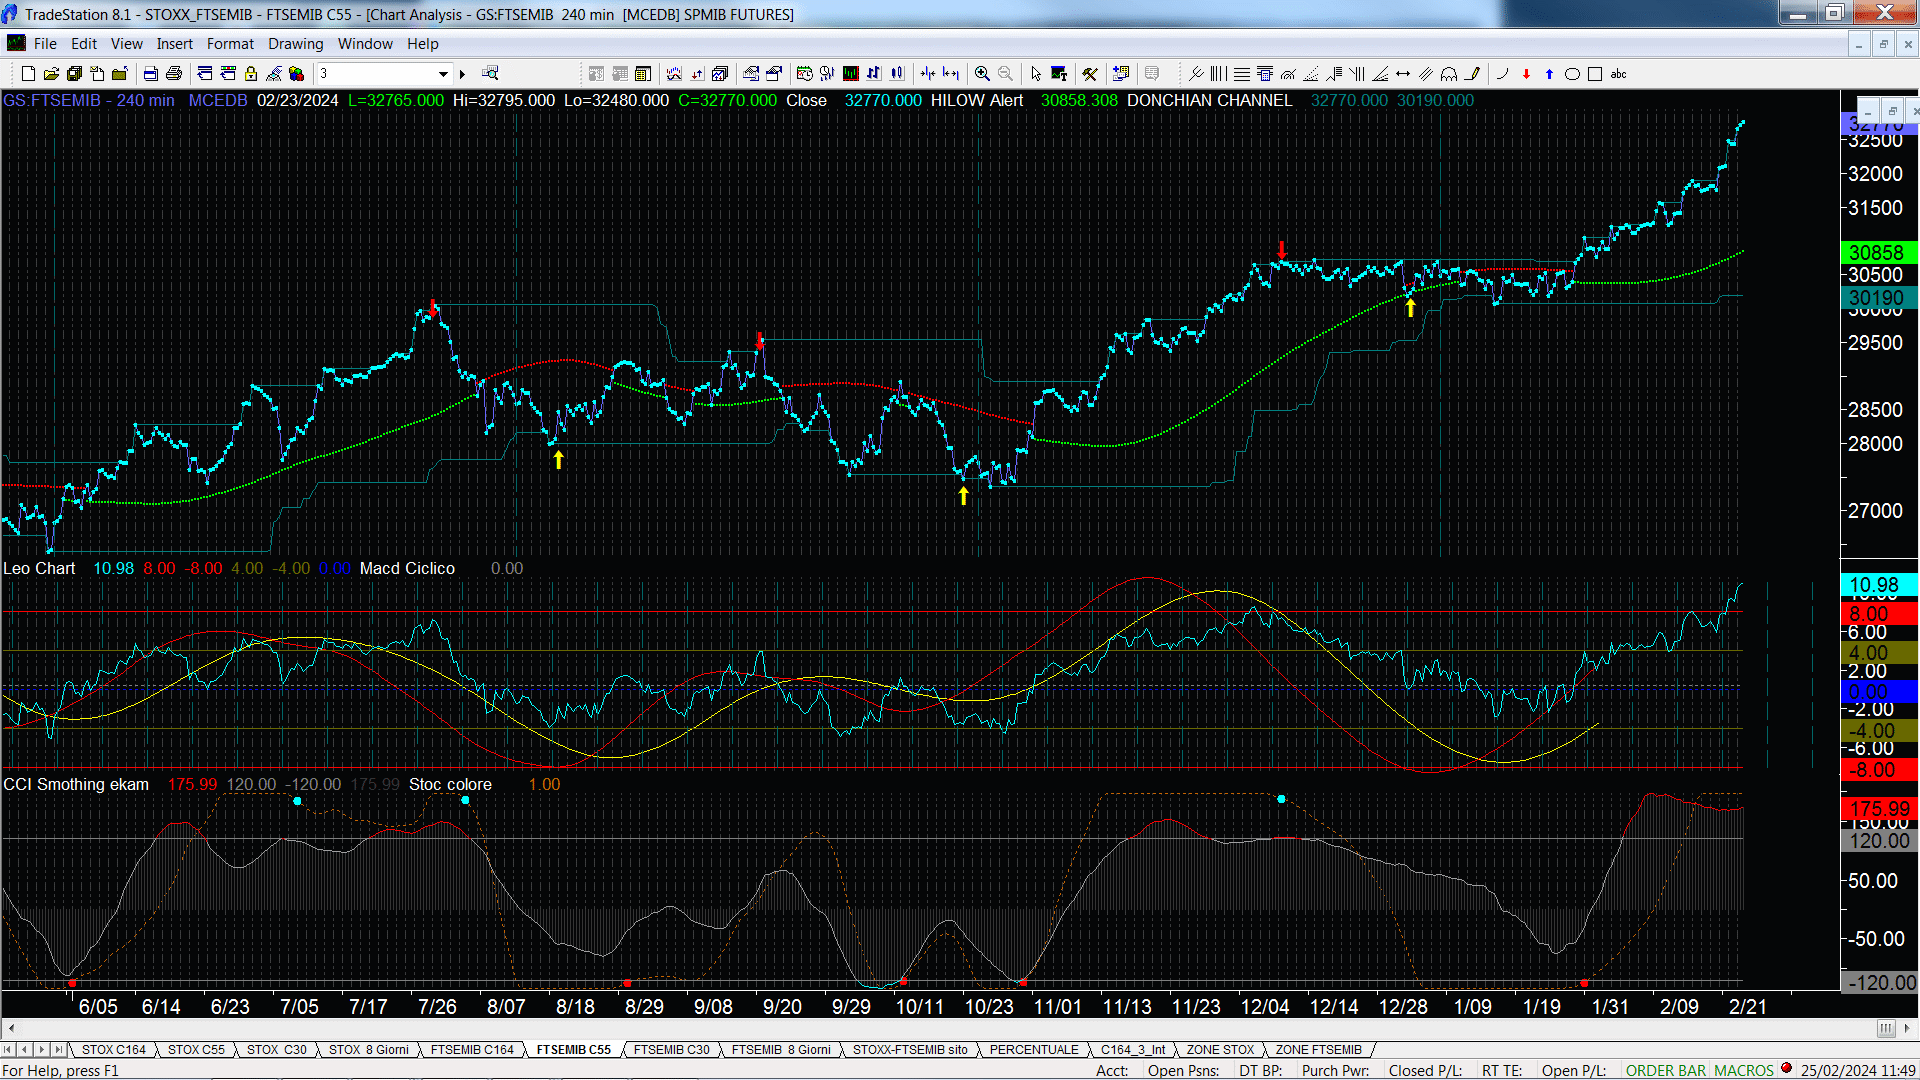The height and width of the screenshot is (1080, 1920).
Task: Click the green 30858 price marker
Action: pyautogui.click(x=1878, y=253)
